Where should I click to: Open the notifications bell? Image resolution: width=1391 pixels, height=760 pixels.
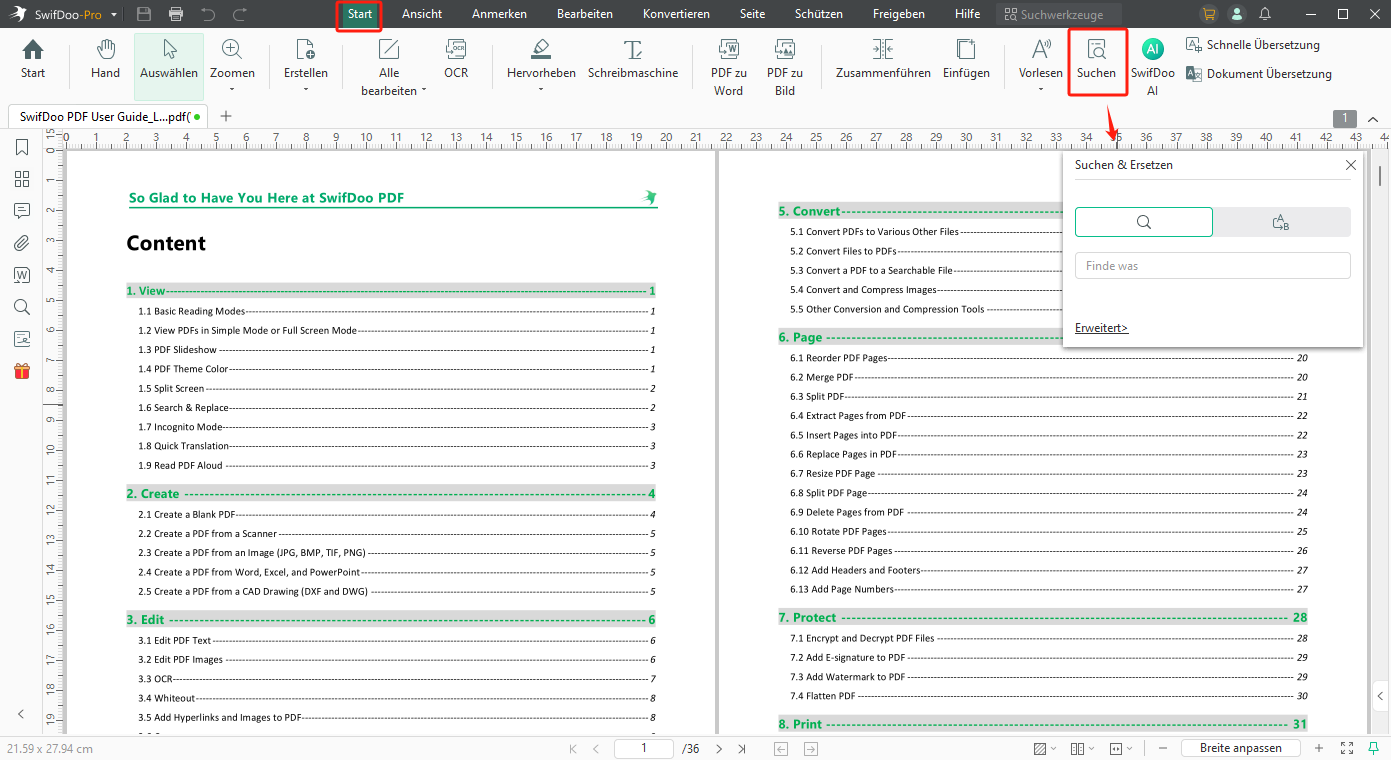click(1265, 14)
